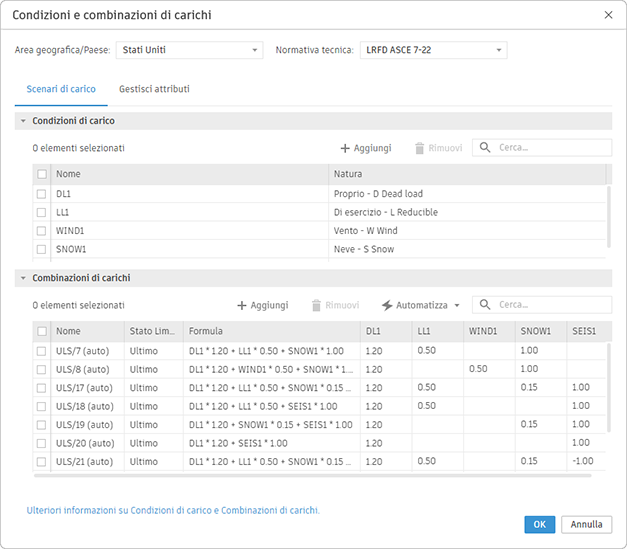Open the Normativa tecnica dropdown
The width and height of the screenshot is (627, 549).
pos(433,50)
